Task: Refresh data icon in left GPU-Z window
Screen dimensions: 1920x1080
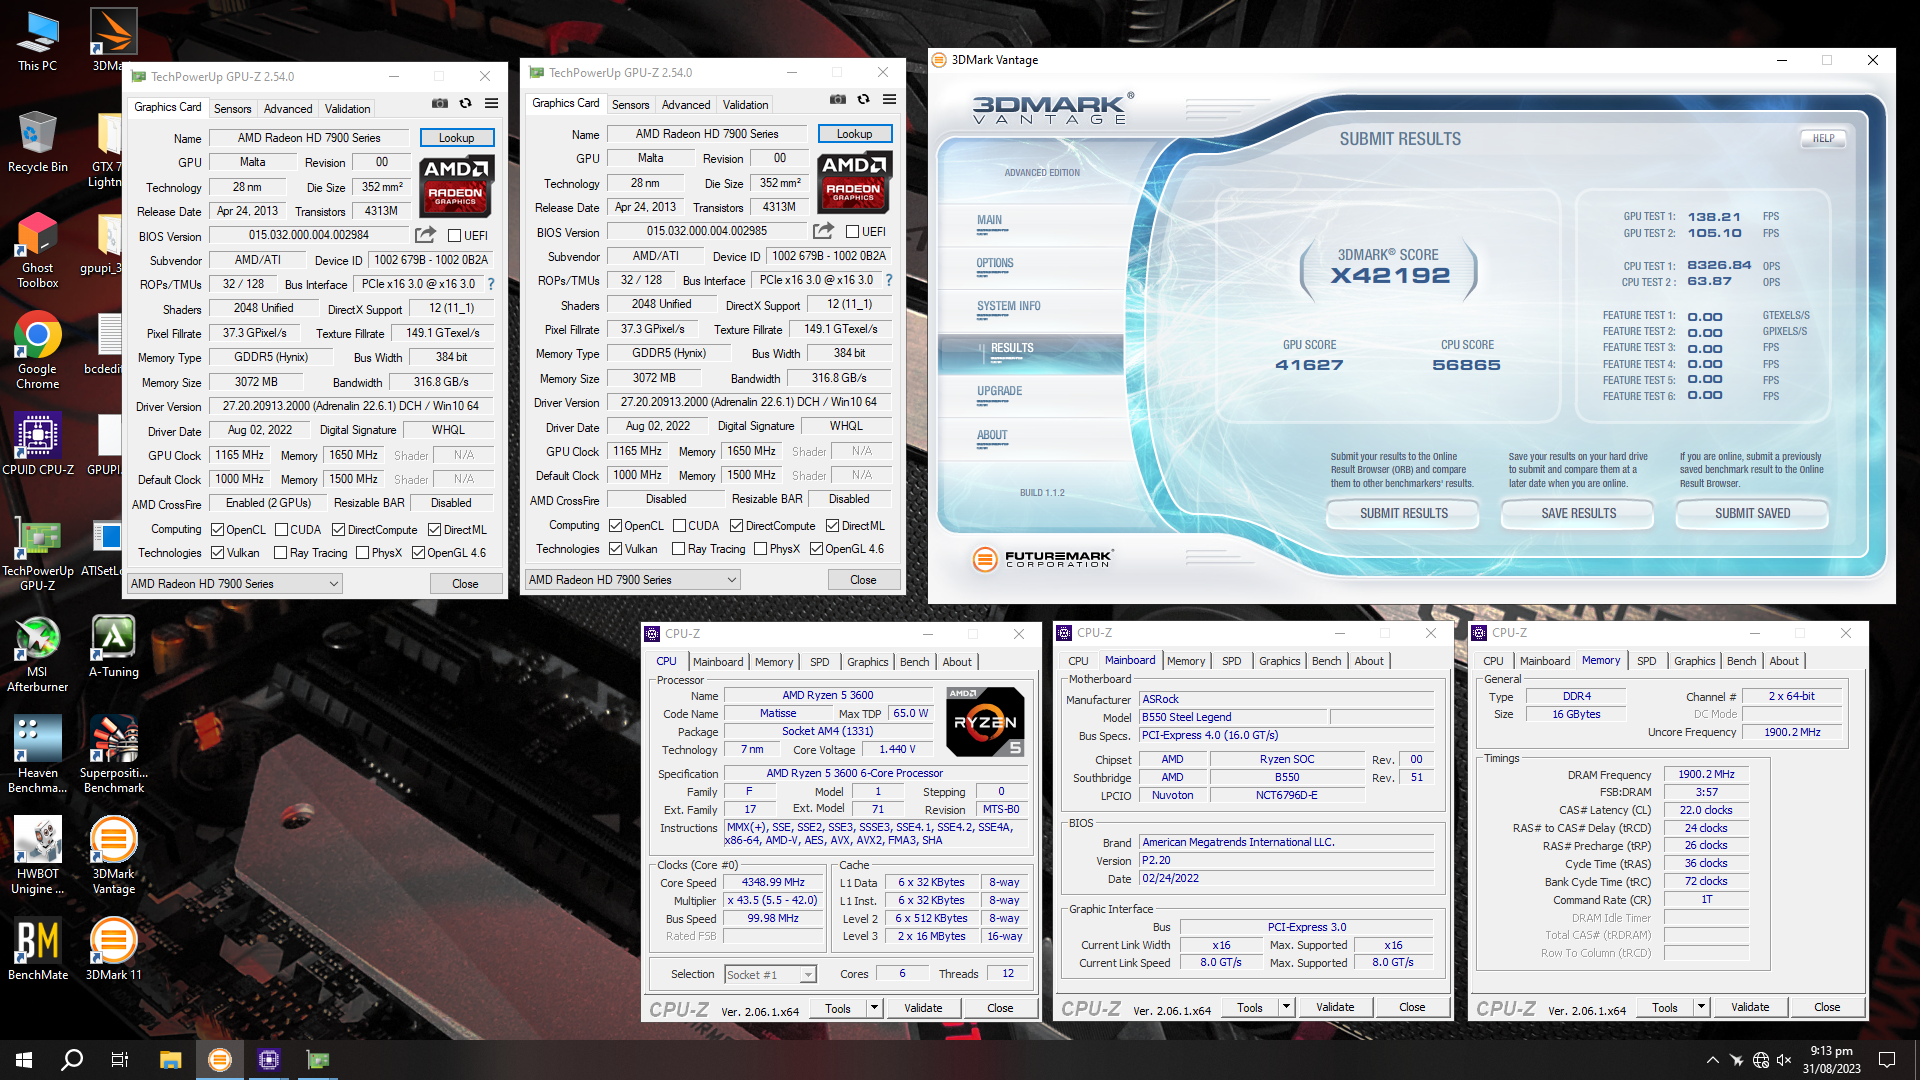Action: click(465, 103)
